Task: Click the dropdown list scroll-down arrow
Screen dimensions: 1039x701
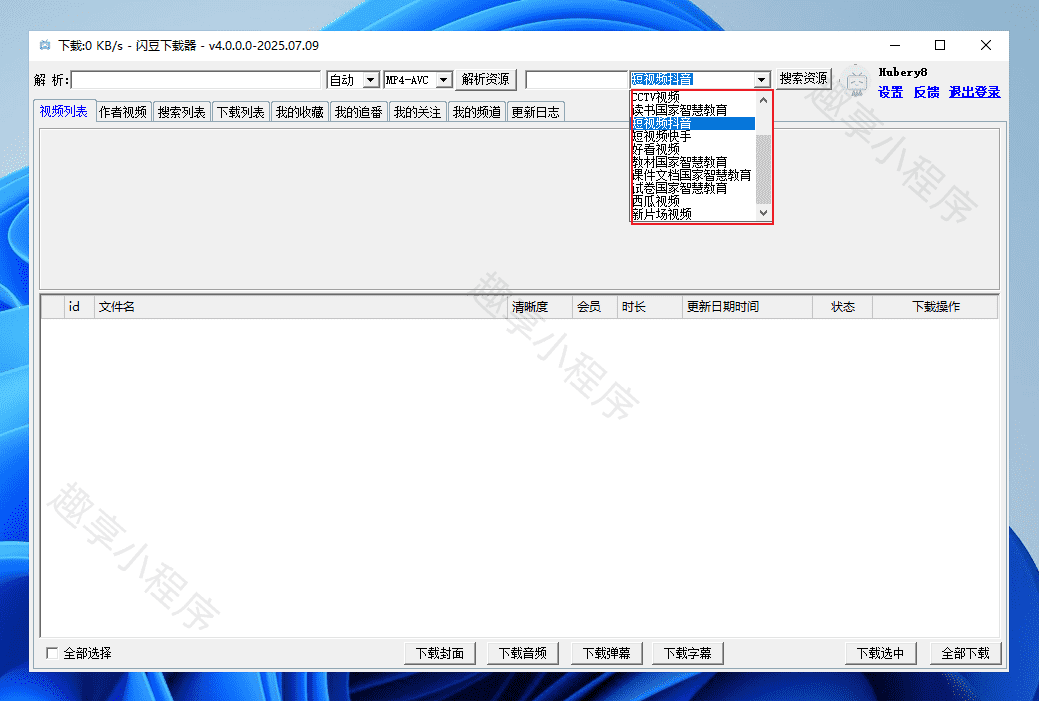Action: pyautogui.click(x=763, y=213)
